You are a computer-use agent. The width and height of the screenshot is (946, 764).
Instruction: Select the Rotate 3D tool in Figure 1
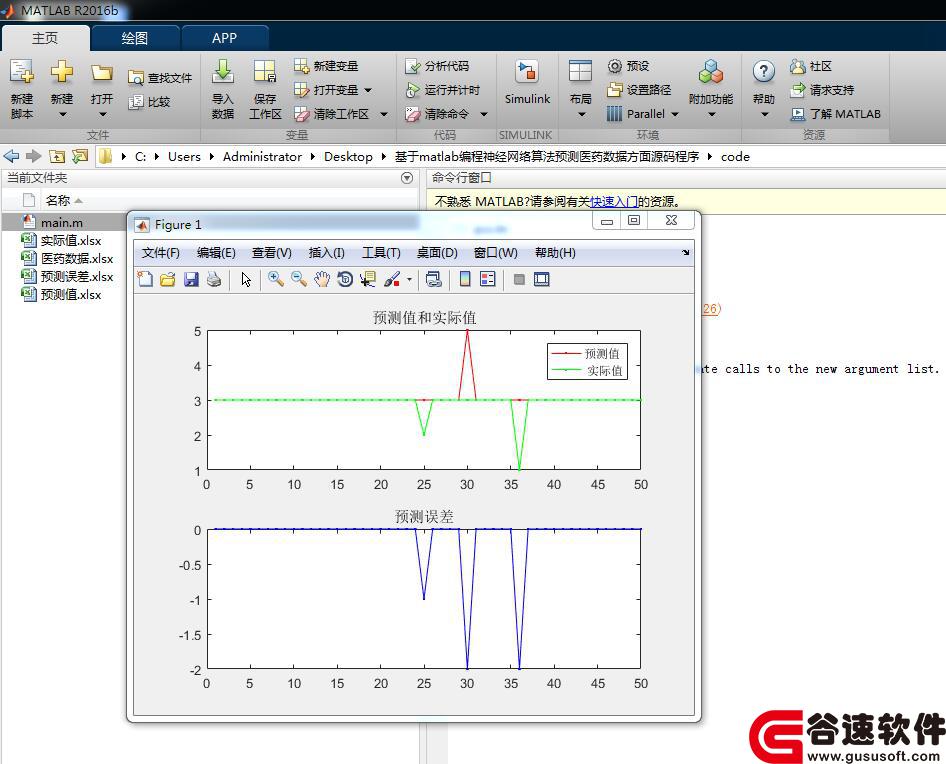point(345,279)
